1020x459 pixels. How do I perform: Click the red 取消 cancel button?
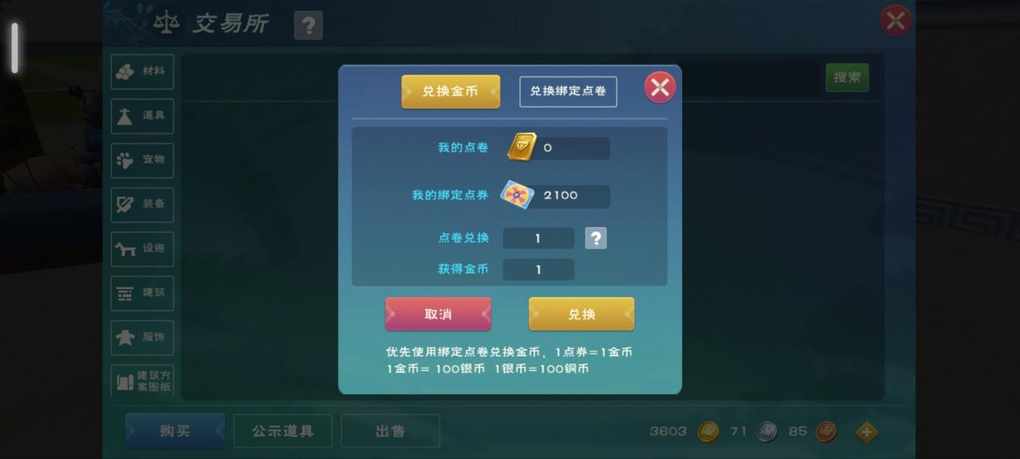(x=438, y=315)
